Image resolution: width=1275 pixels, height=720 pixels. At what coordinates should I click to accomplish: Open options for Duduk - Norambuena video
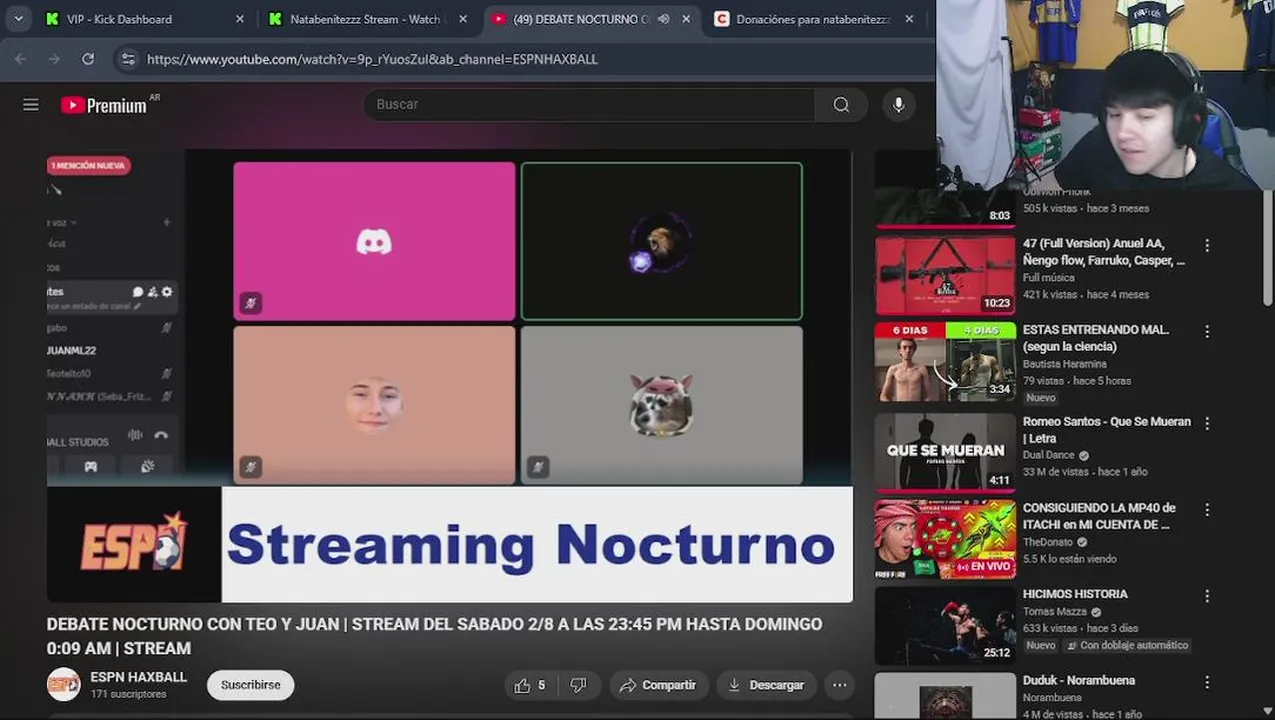1207,682
